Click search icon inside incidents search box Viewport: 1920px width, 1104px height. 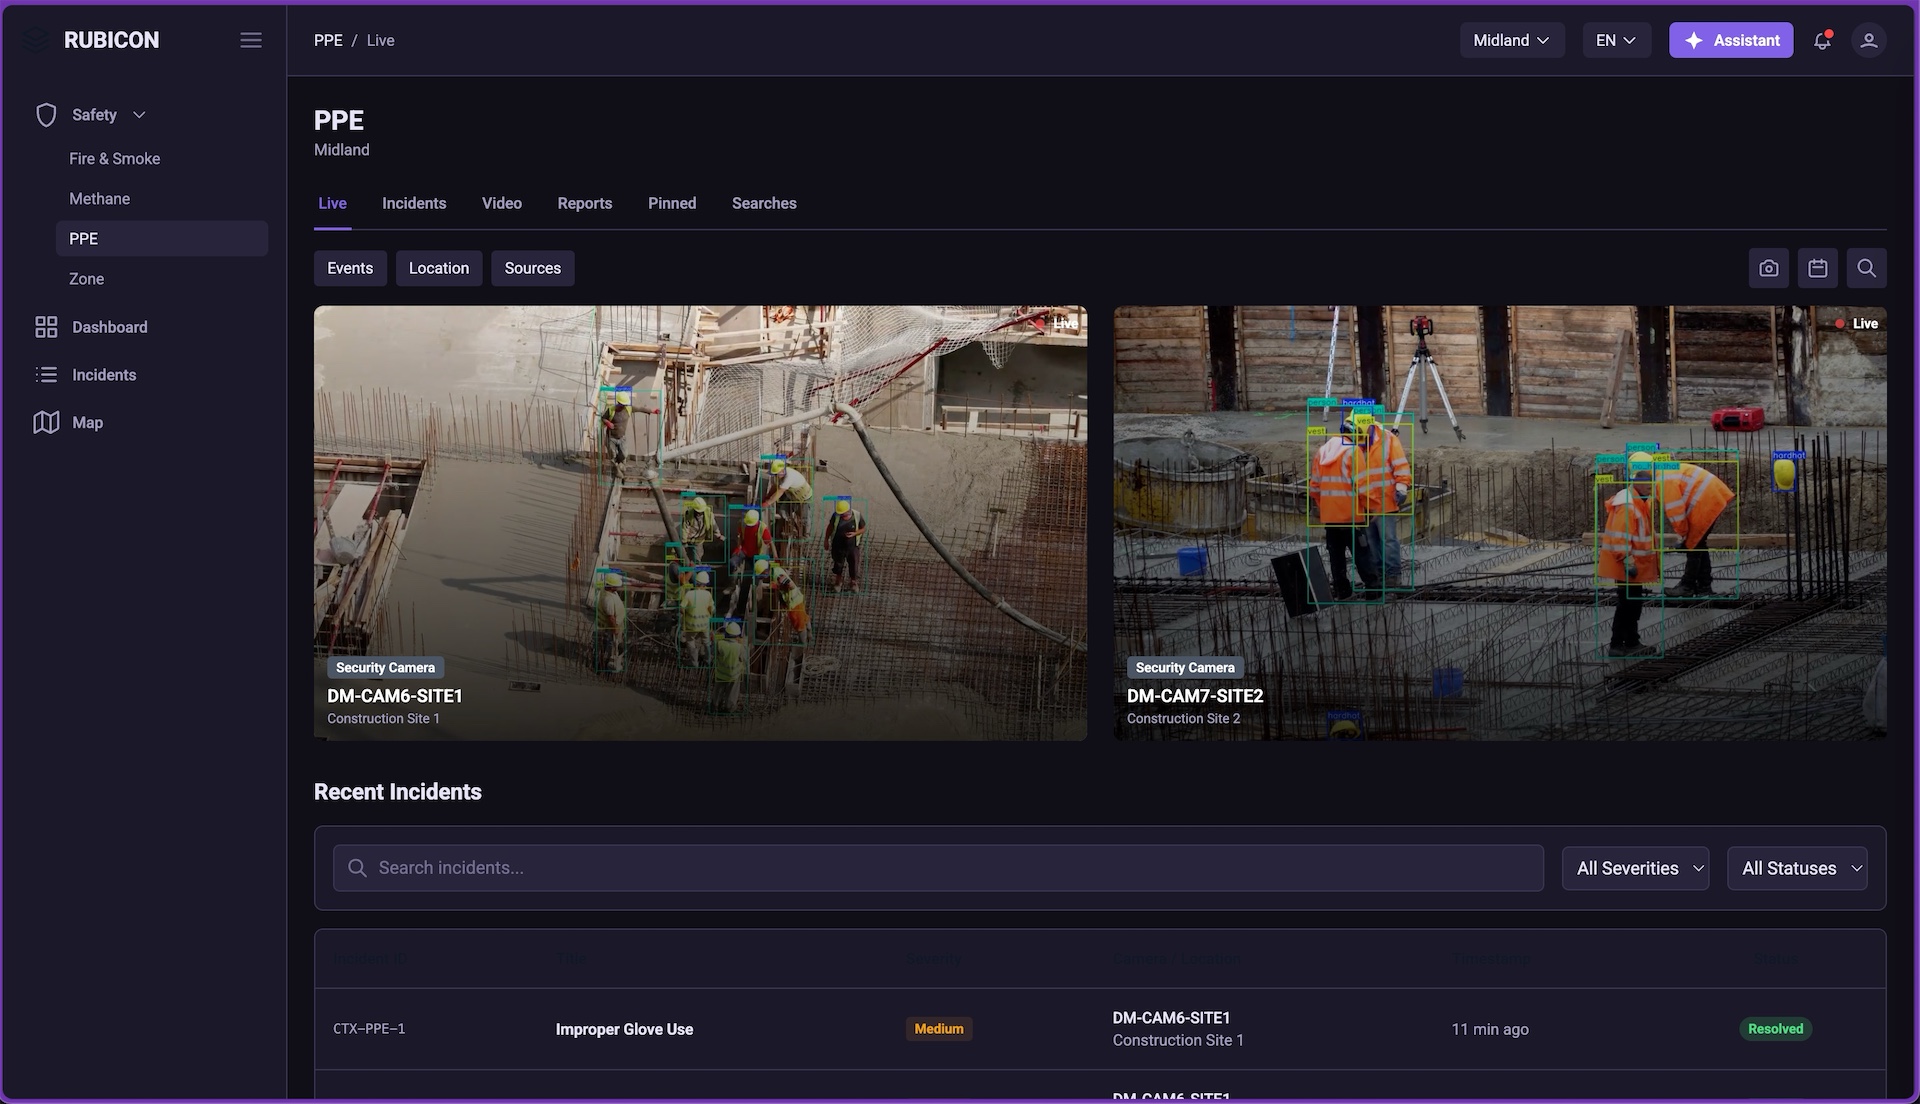[357, 868]
